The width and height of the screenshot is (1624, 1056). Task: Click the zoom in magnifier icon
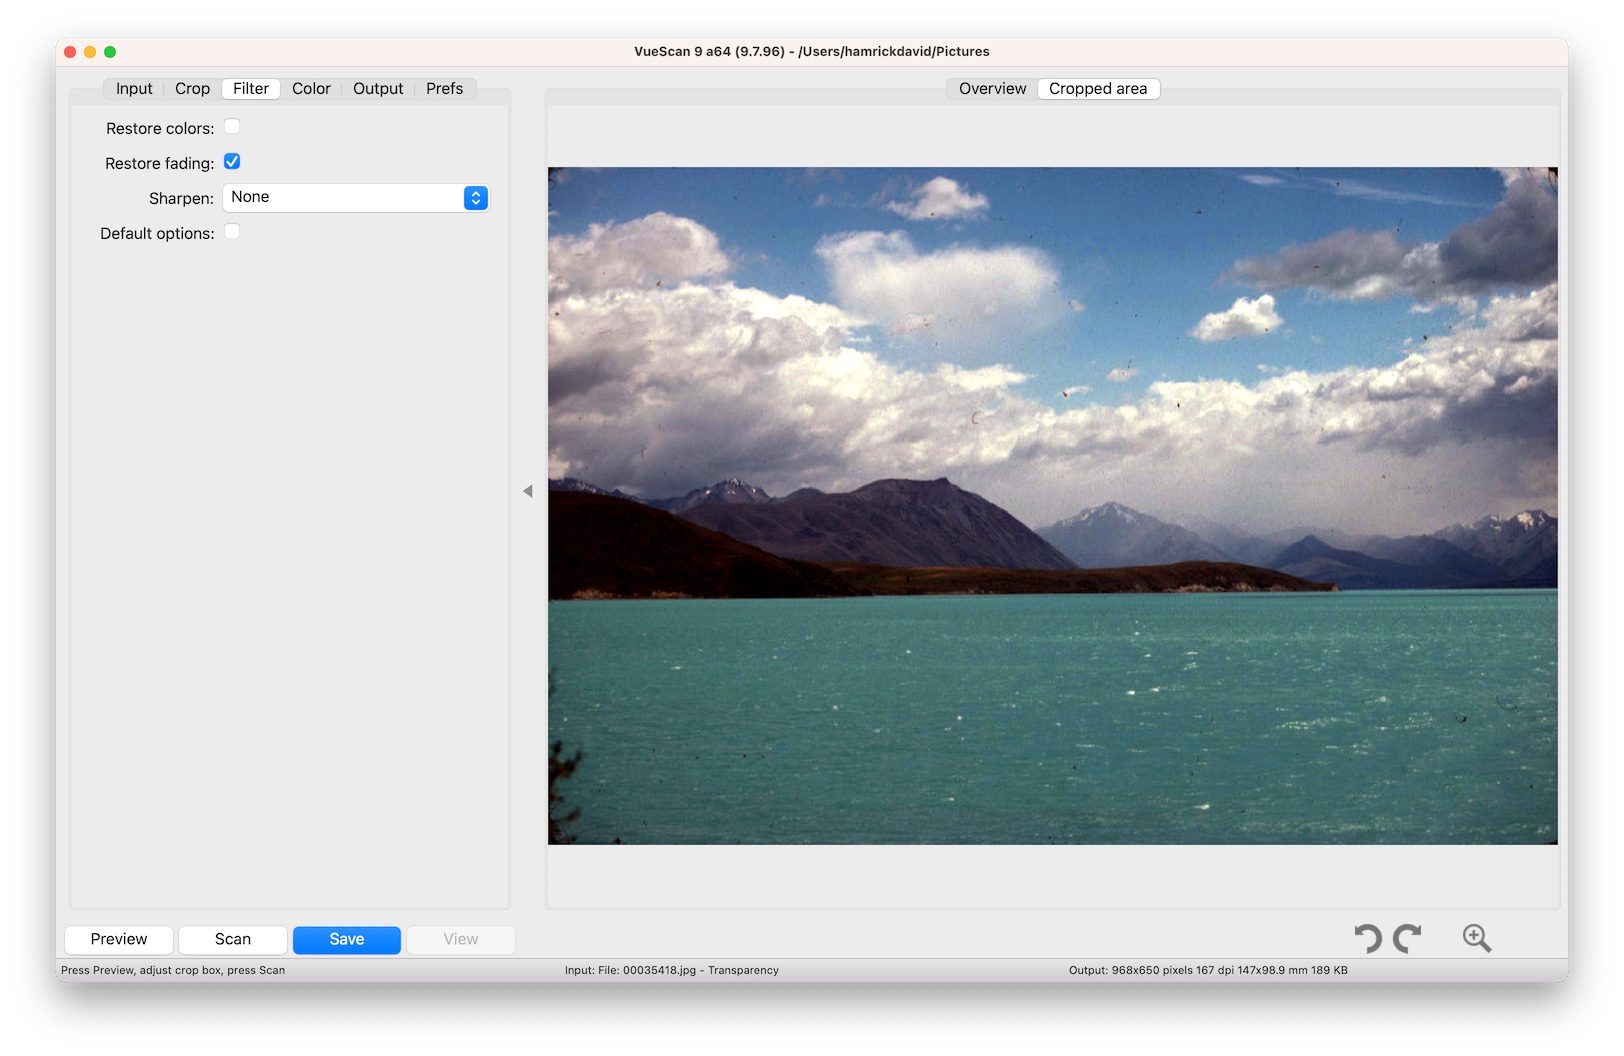[x=1476, y=938]
